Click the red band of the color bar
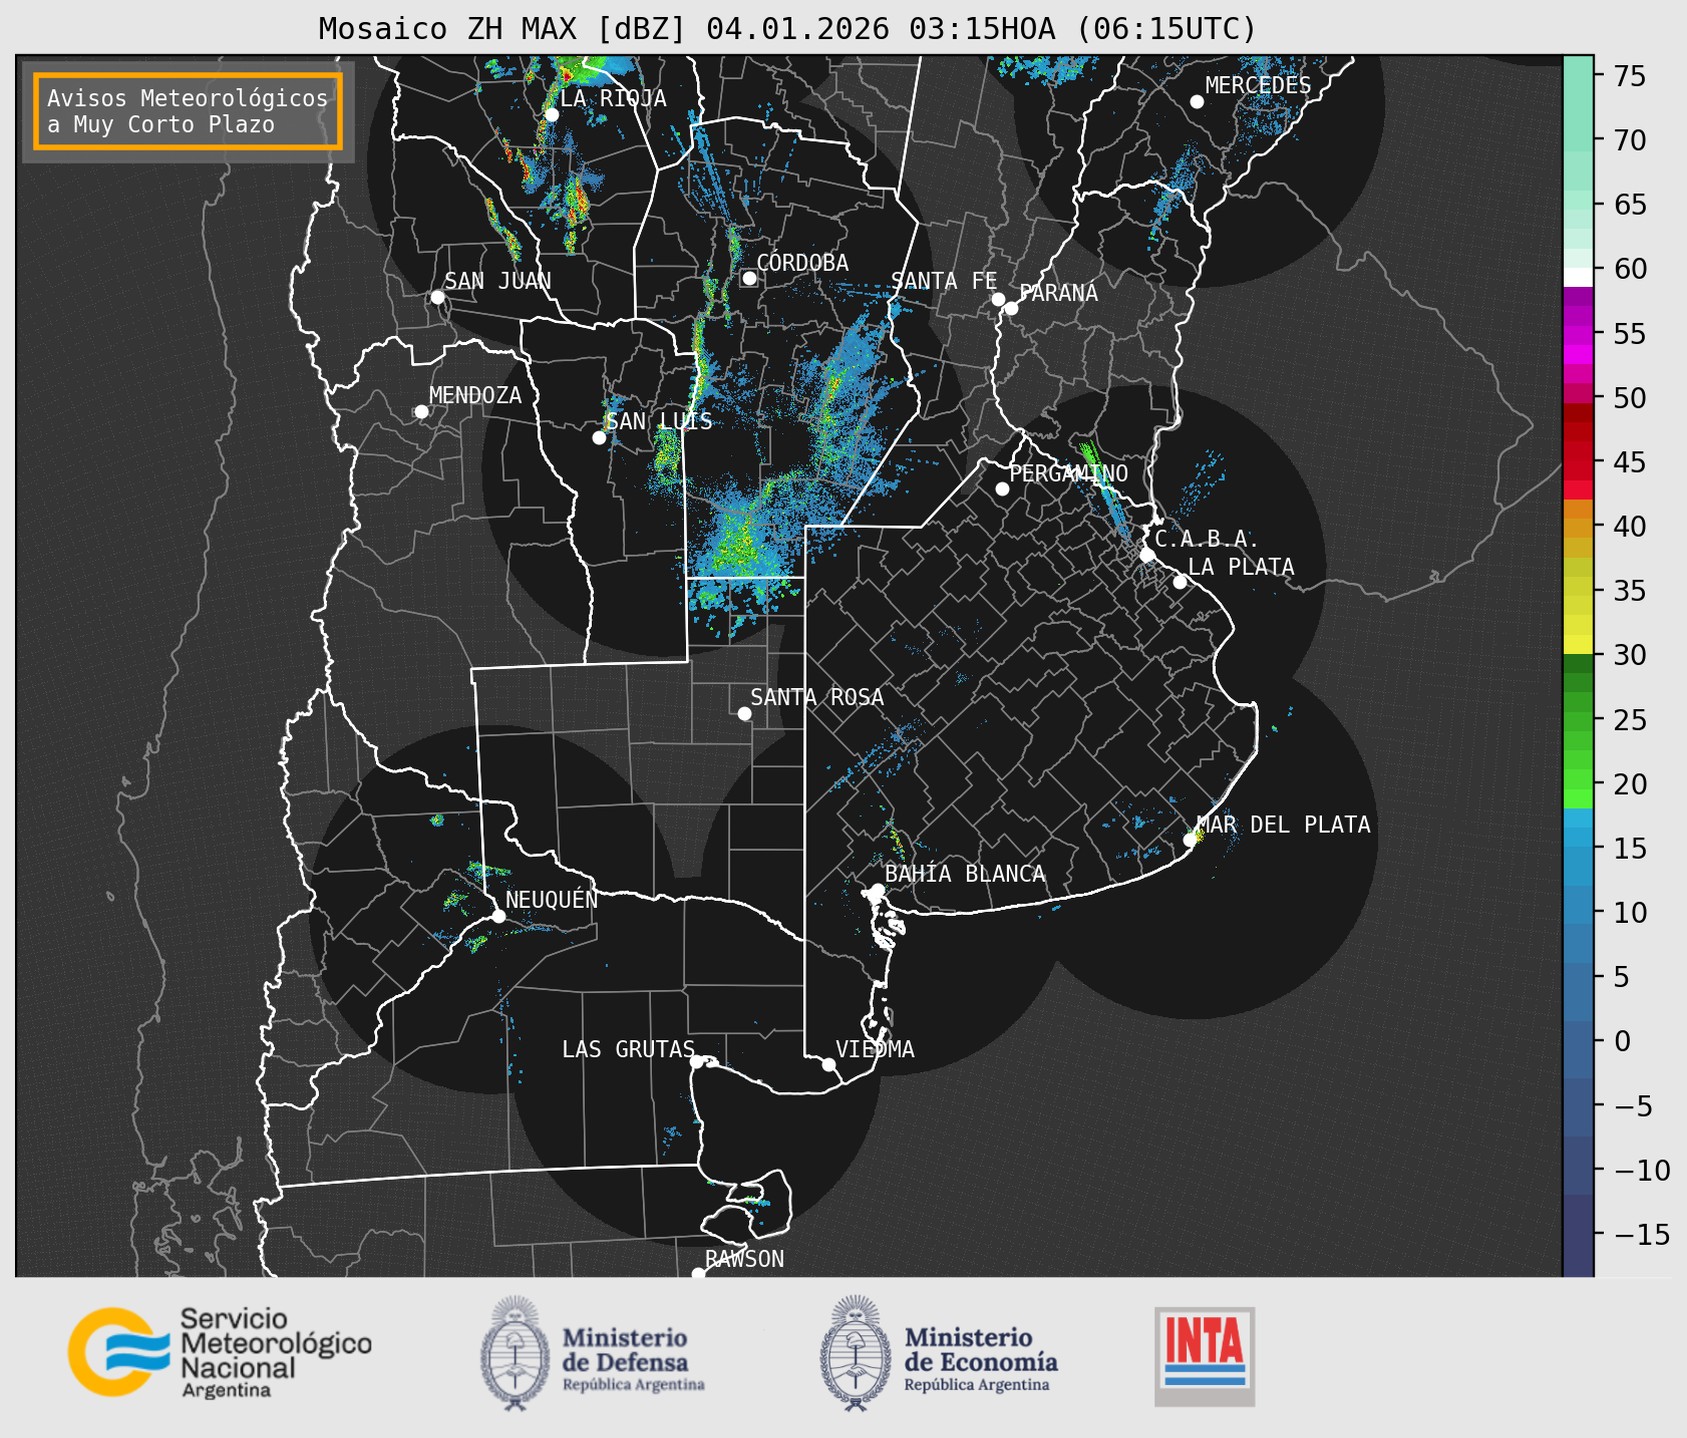The image size is (1687, 1438). point(1578,450)
